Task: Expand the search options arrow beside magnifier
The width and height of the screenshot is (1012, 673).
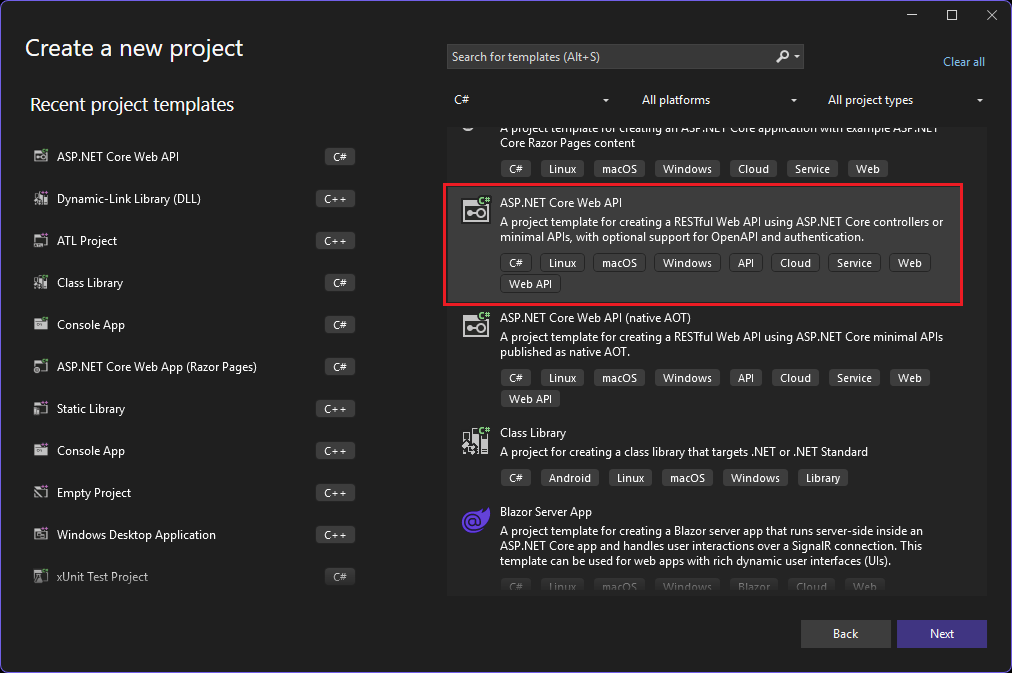Action: tap(797, 57)
